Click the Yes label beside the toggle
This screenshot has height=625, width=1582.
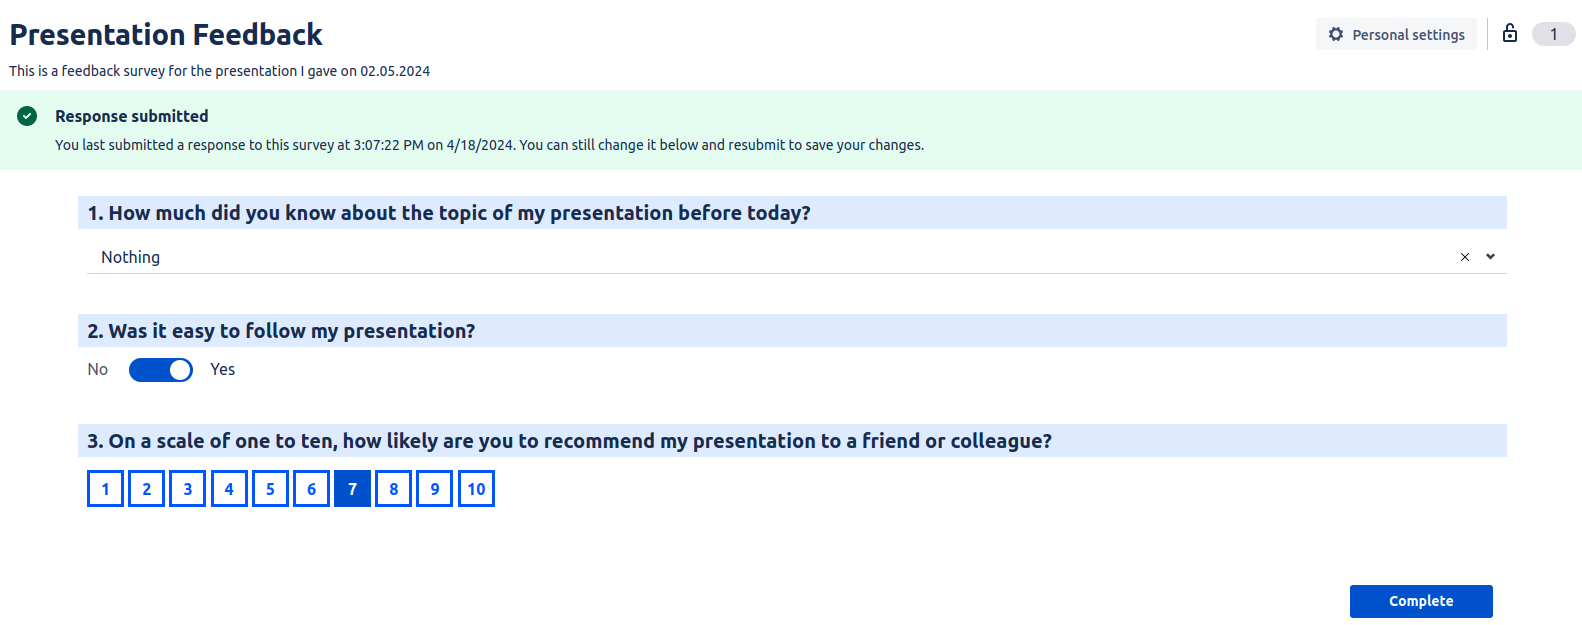tap(222, 369)
